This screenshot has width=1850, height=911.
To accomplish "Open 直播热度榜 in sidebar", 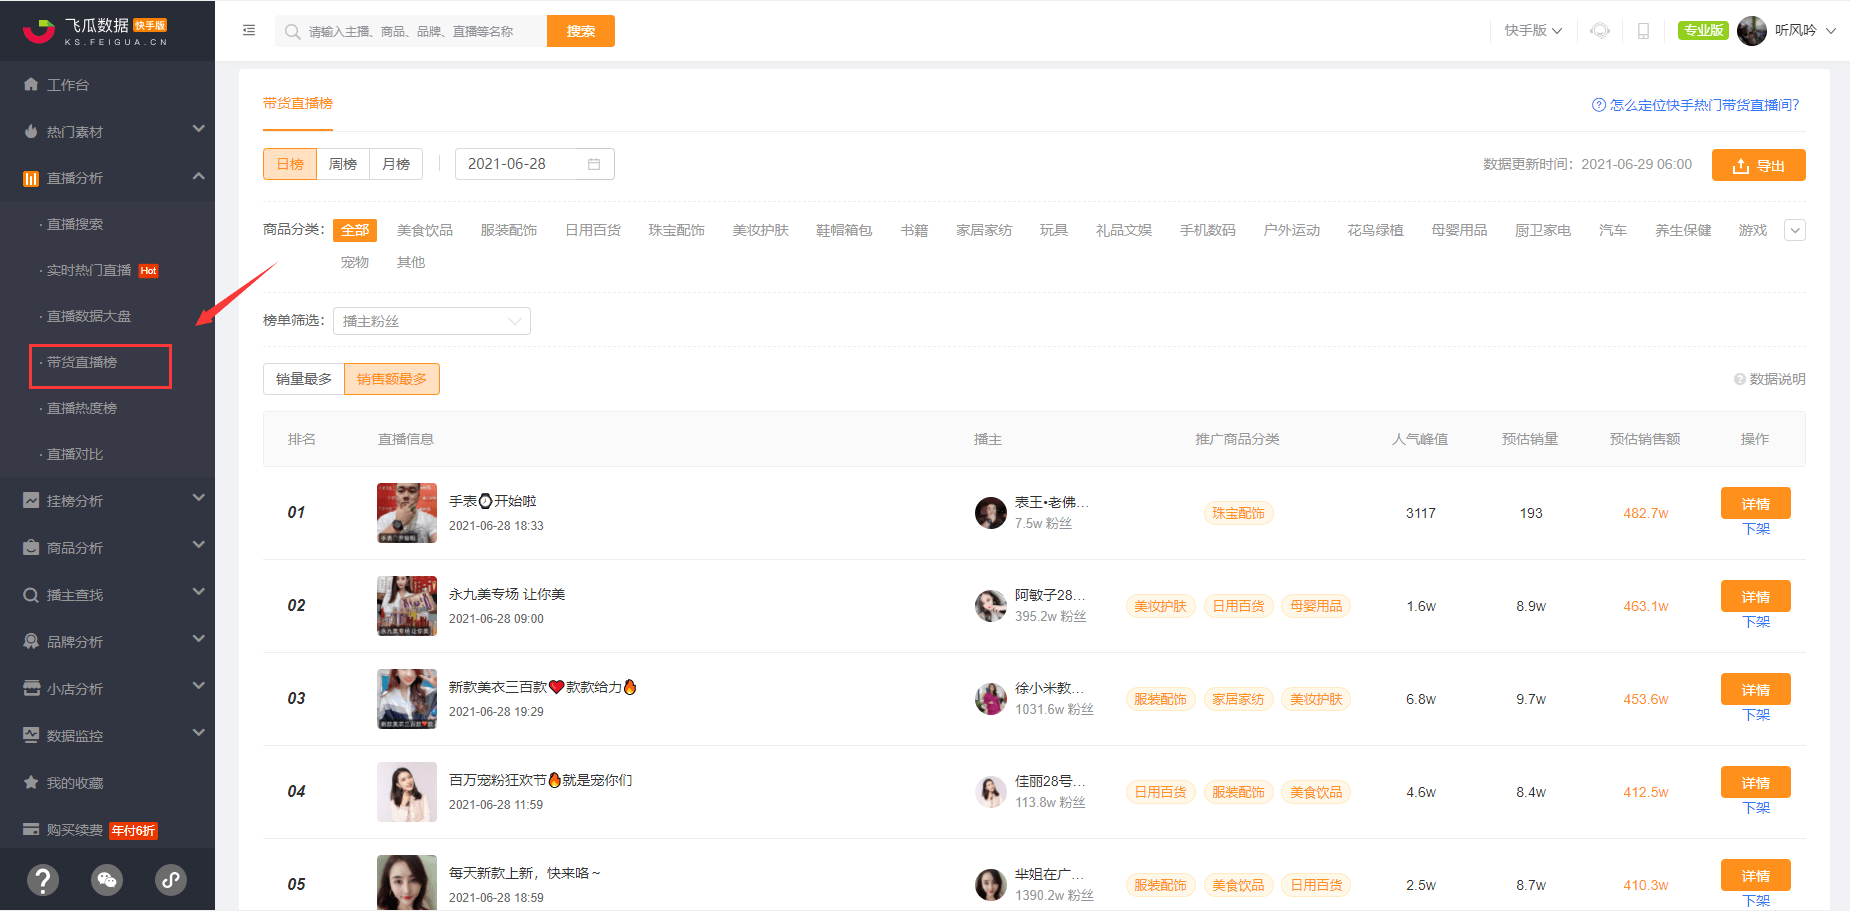I will click(82, 408).
